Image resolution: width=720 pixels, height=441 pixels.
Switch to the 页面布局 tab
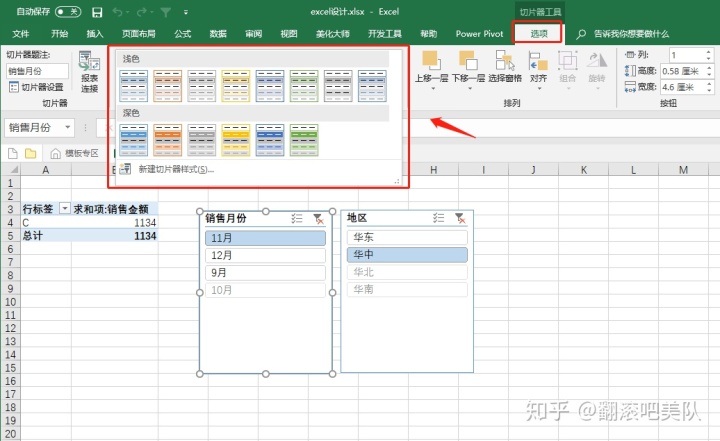tap(139, 34)
